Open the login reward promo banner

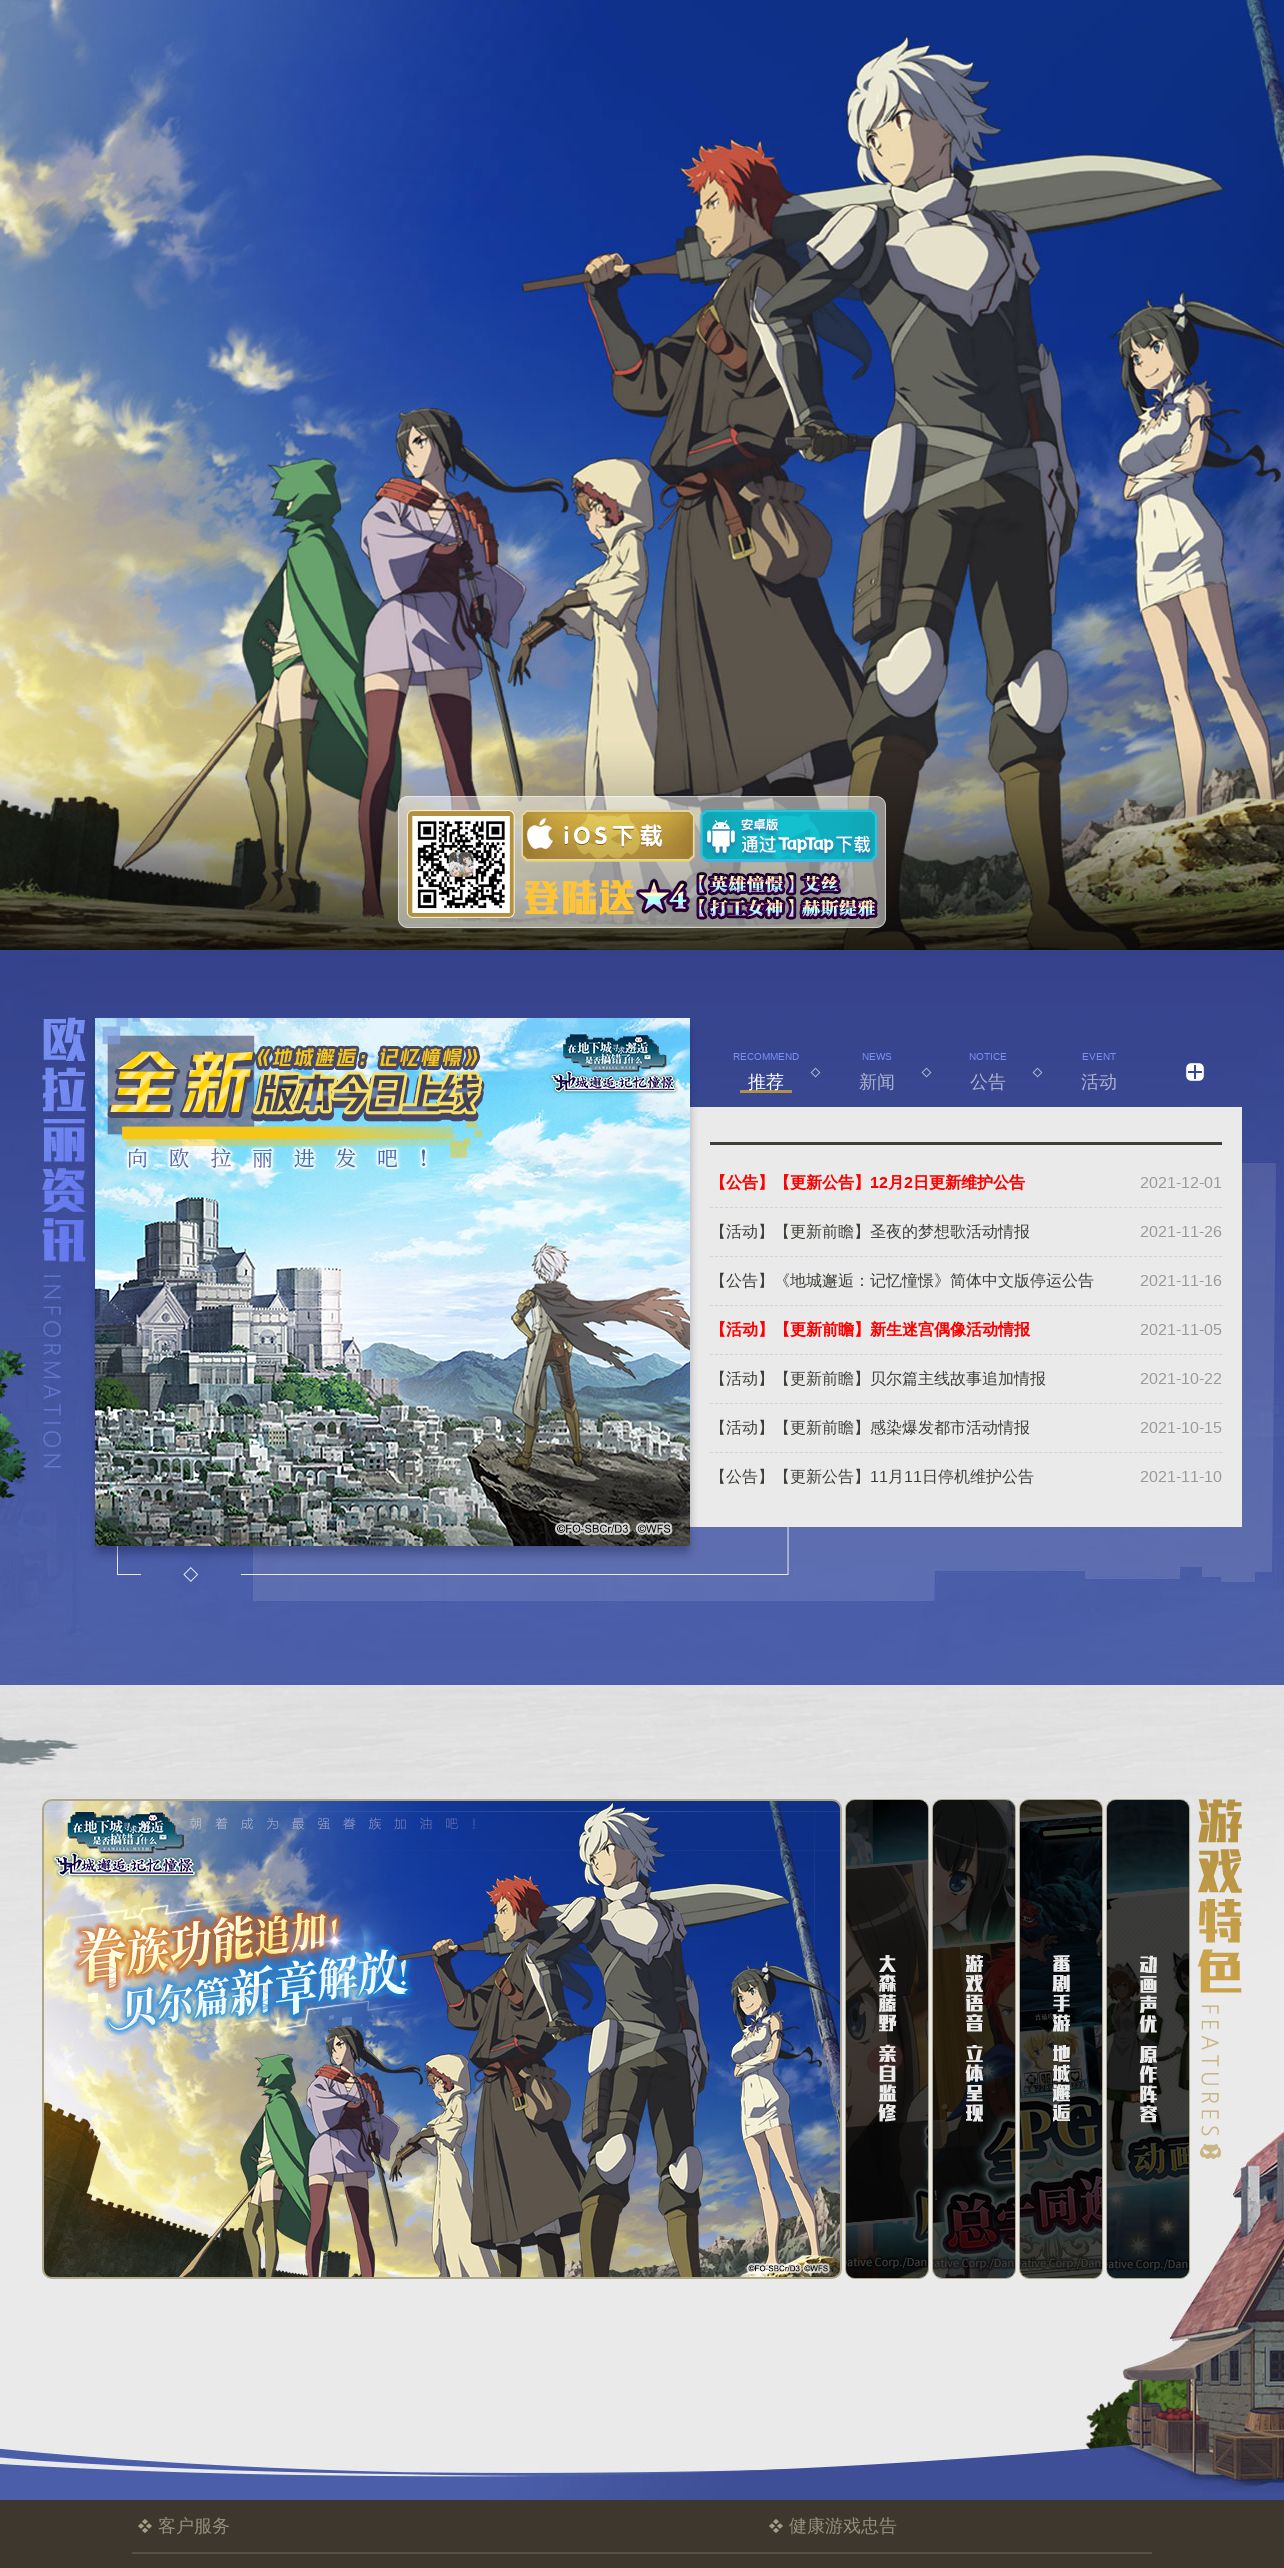click(699, 896)
